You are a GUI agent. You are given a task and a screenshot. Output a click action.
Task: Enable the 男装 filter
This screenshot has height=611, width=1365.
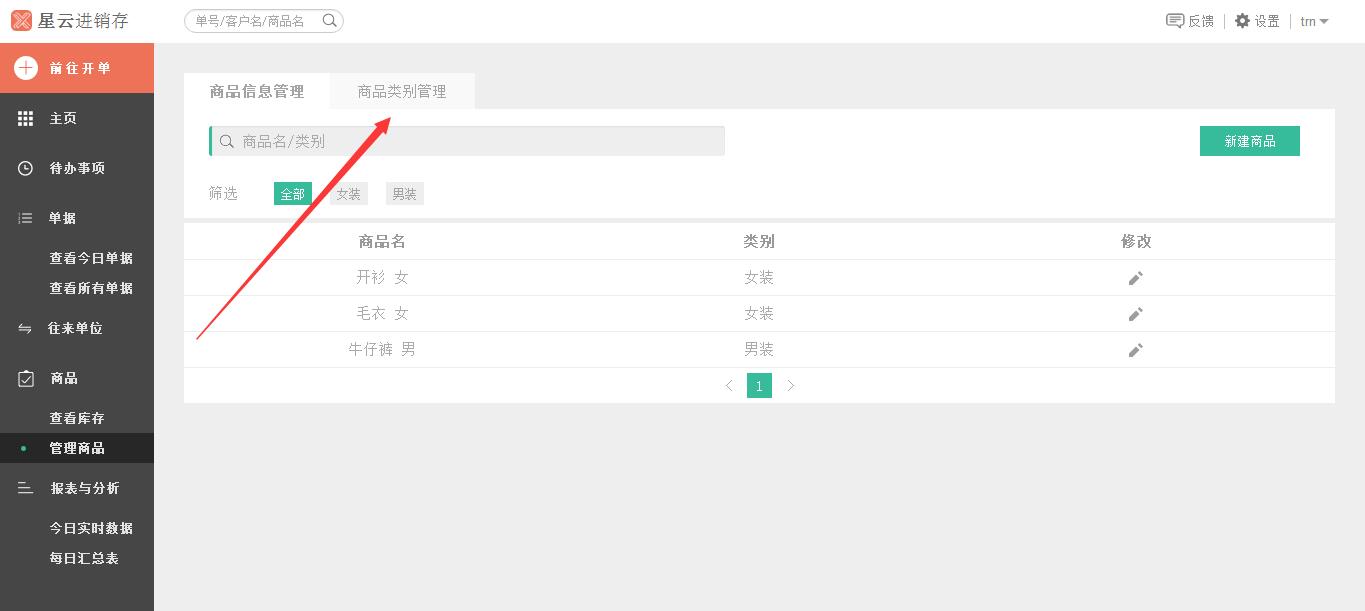pyautogui.click(x=404, y=193)
